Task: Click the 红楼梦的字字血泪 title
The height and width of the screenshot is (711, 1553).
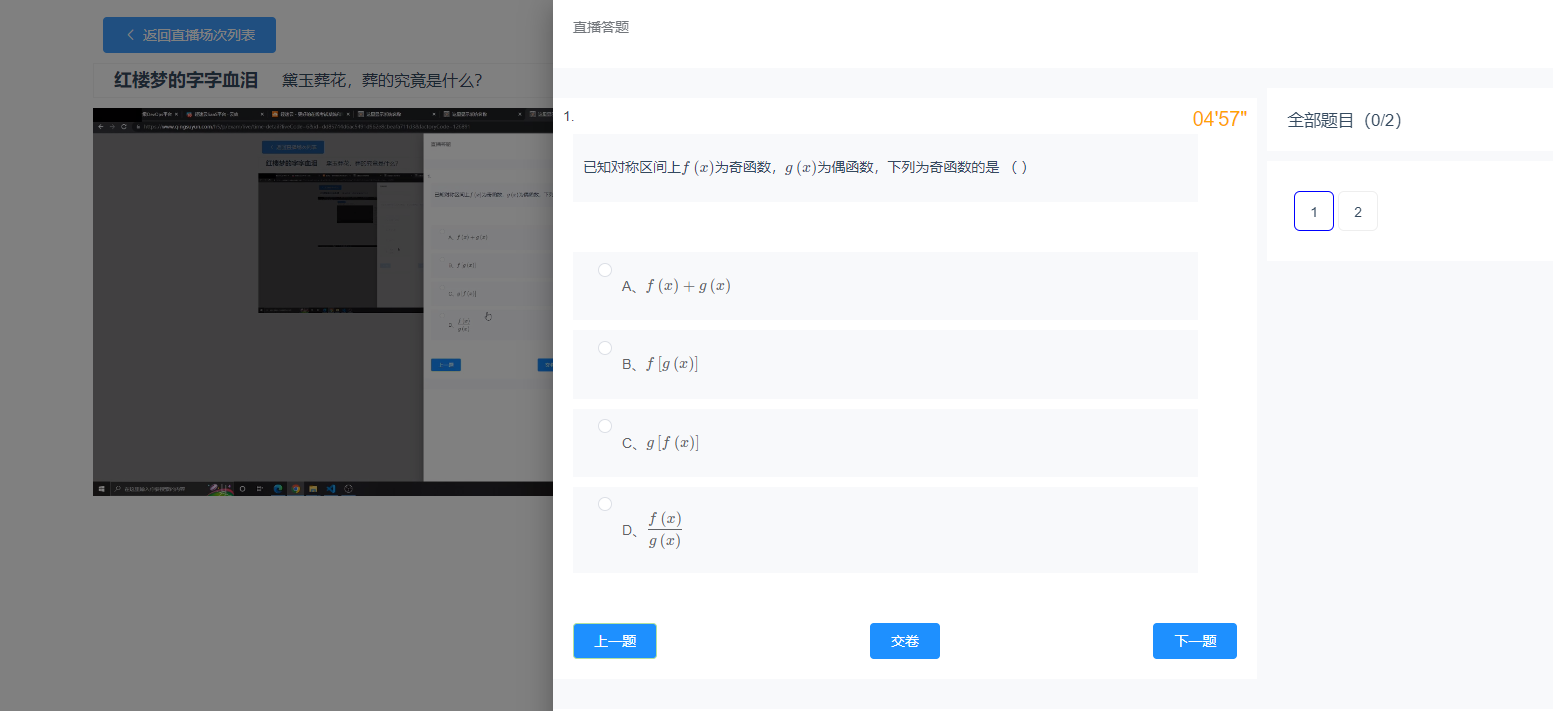Action: click(x=186, y=80)
